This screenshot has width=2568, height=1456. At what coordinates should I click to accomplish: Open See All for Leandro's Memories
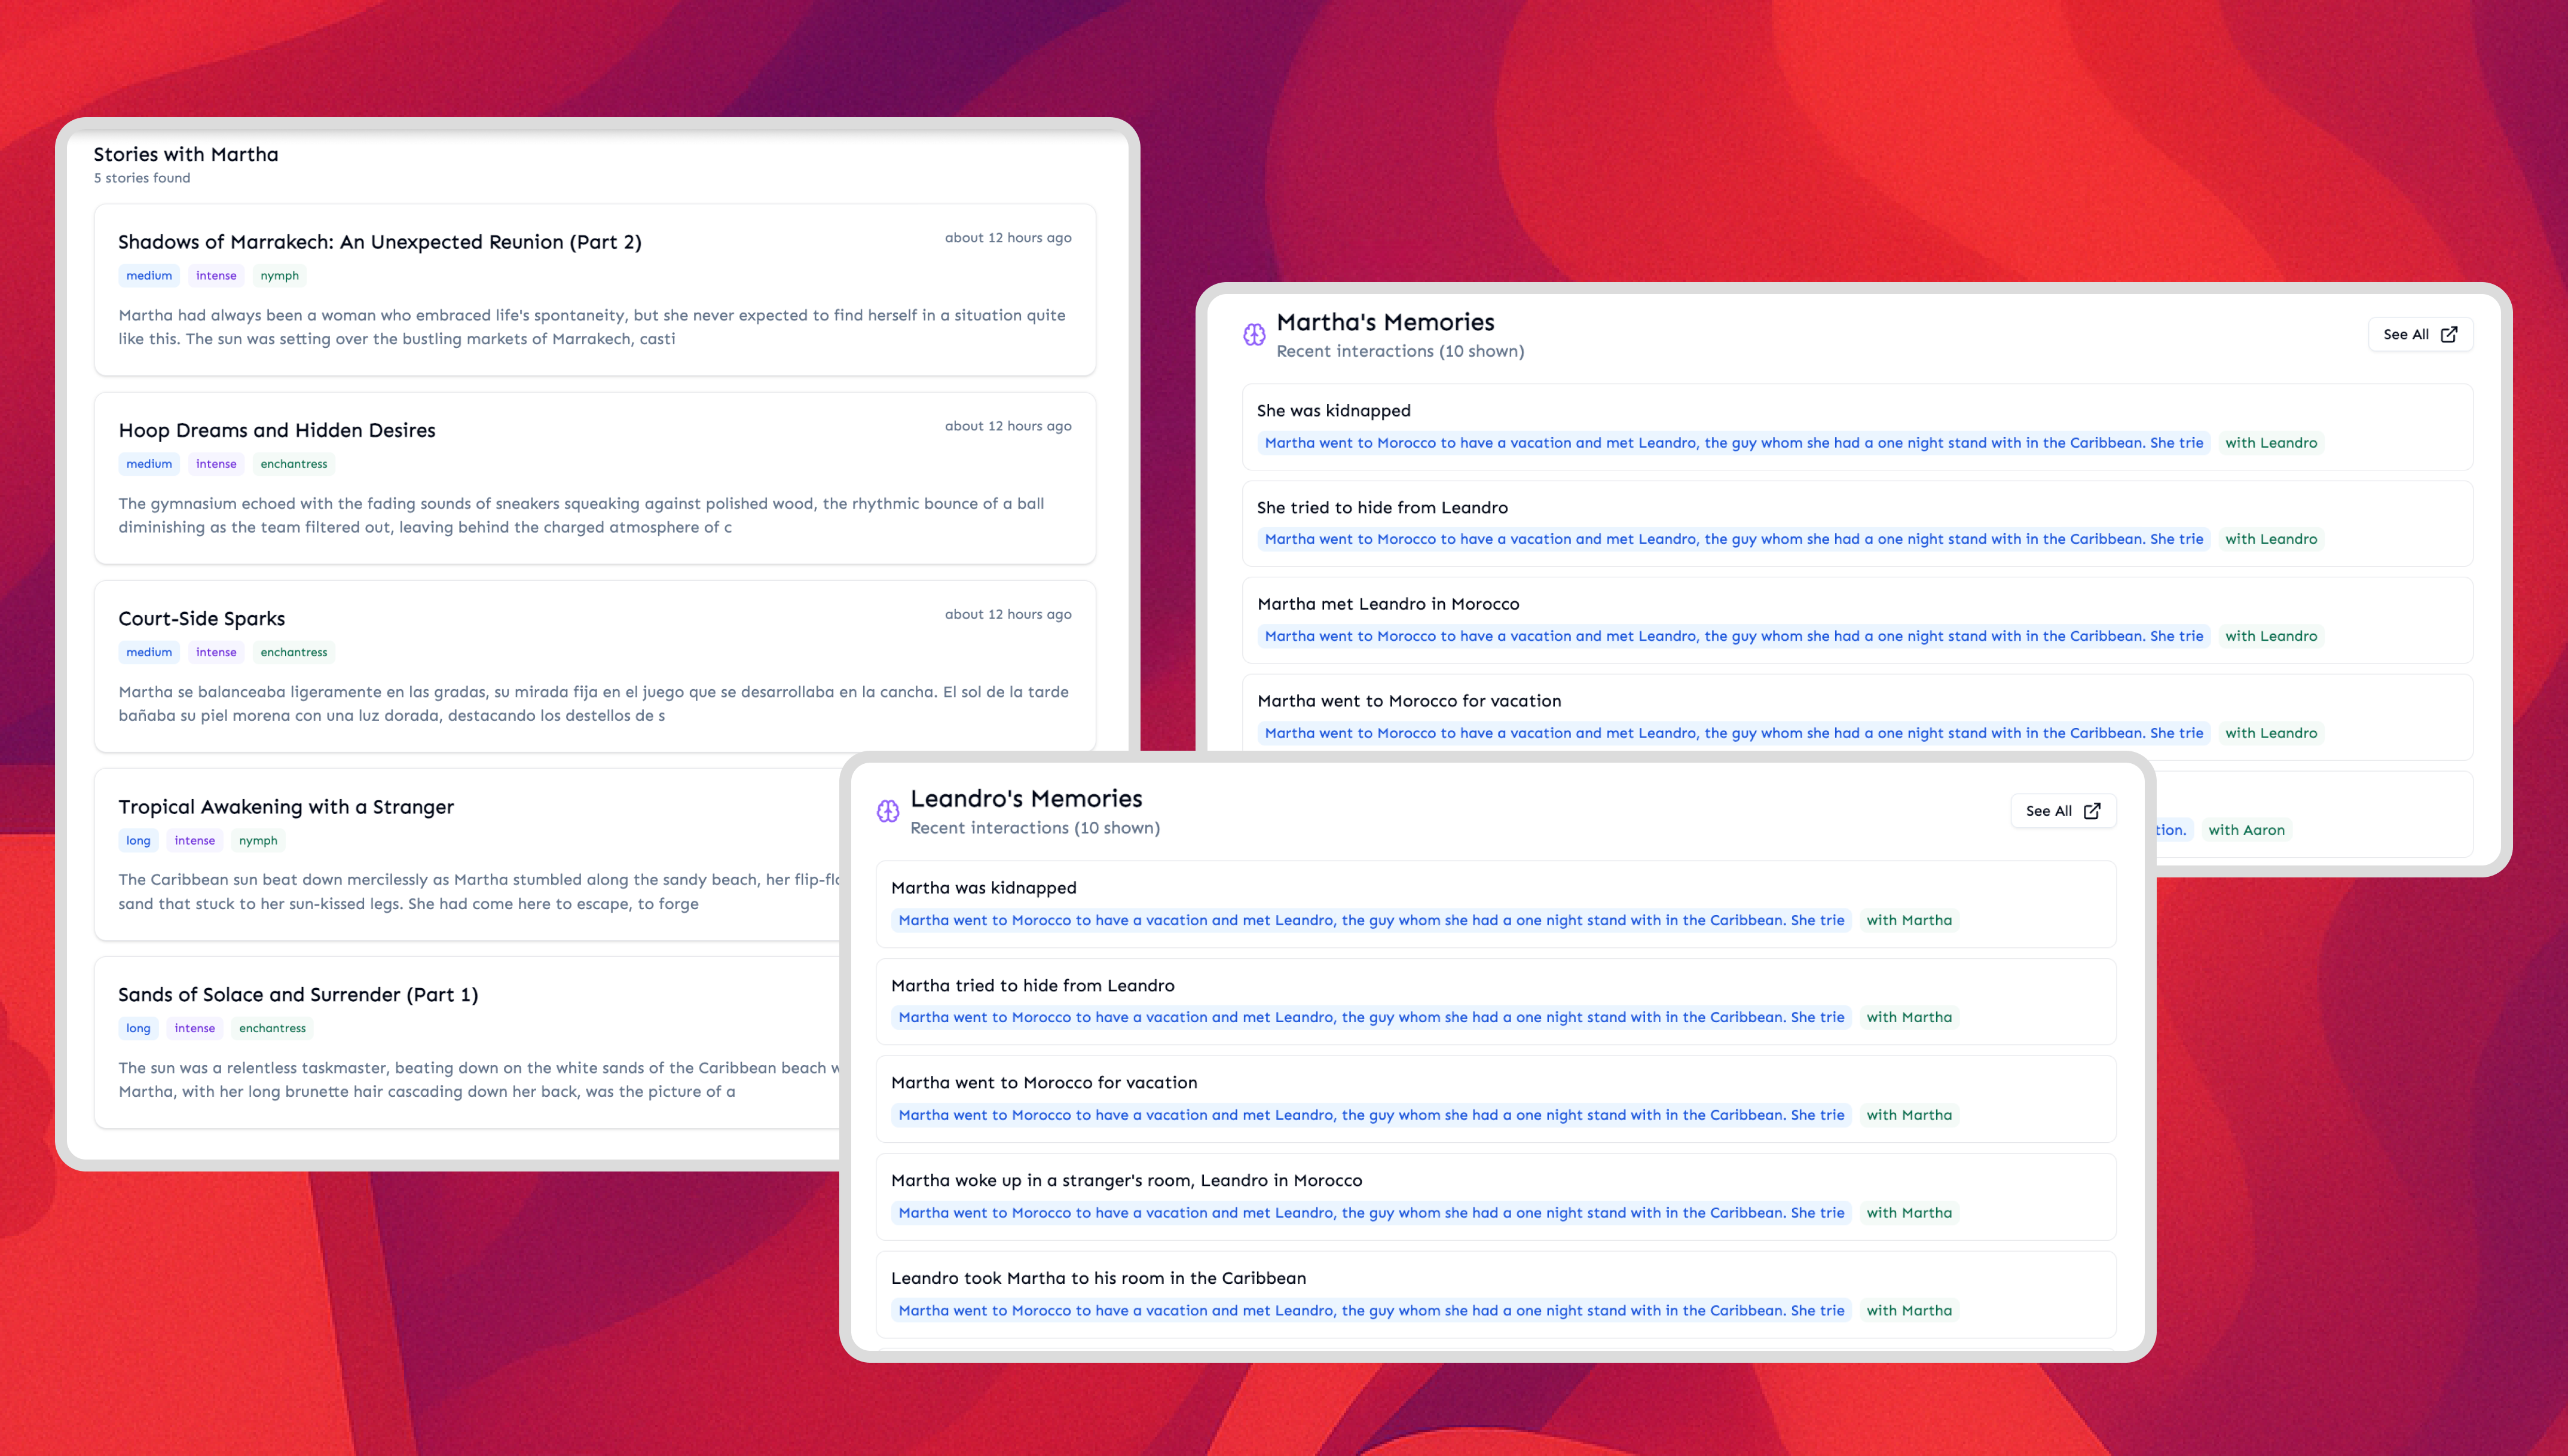[x=2062, y=811]
